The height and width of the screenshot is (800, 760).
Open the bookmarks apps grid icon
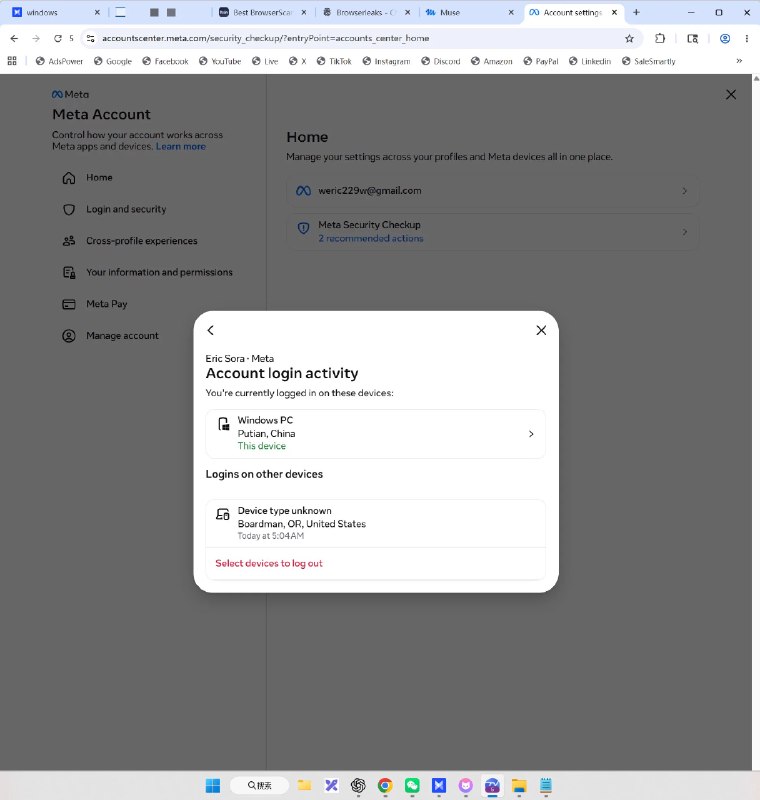pyautogui.click(x=12, y=61)
